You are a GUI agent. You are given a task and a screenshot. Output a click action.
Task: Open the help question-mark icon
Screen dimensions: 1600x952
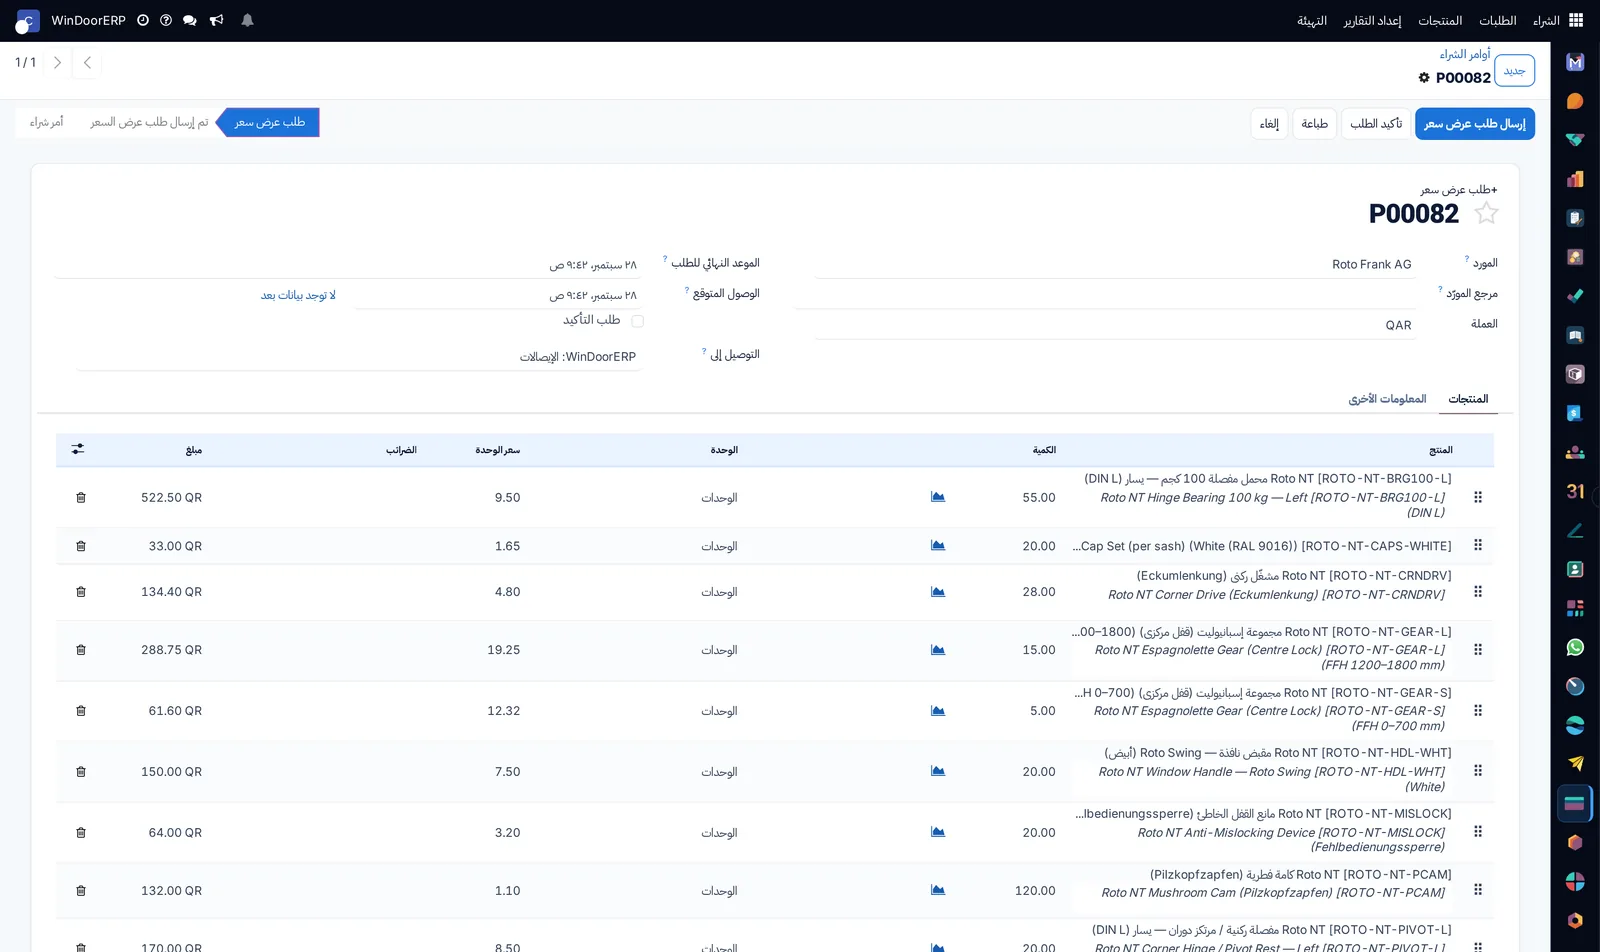[166, 20]
